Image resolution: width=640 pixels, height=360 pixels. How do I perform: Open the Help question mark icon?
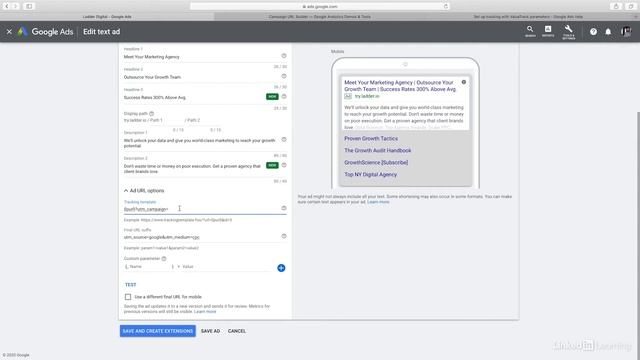(x=593, y=31)
